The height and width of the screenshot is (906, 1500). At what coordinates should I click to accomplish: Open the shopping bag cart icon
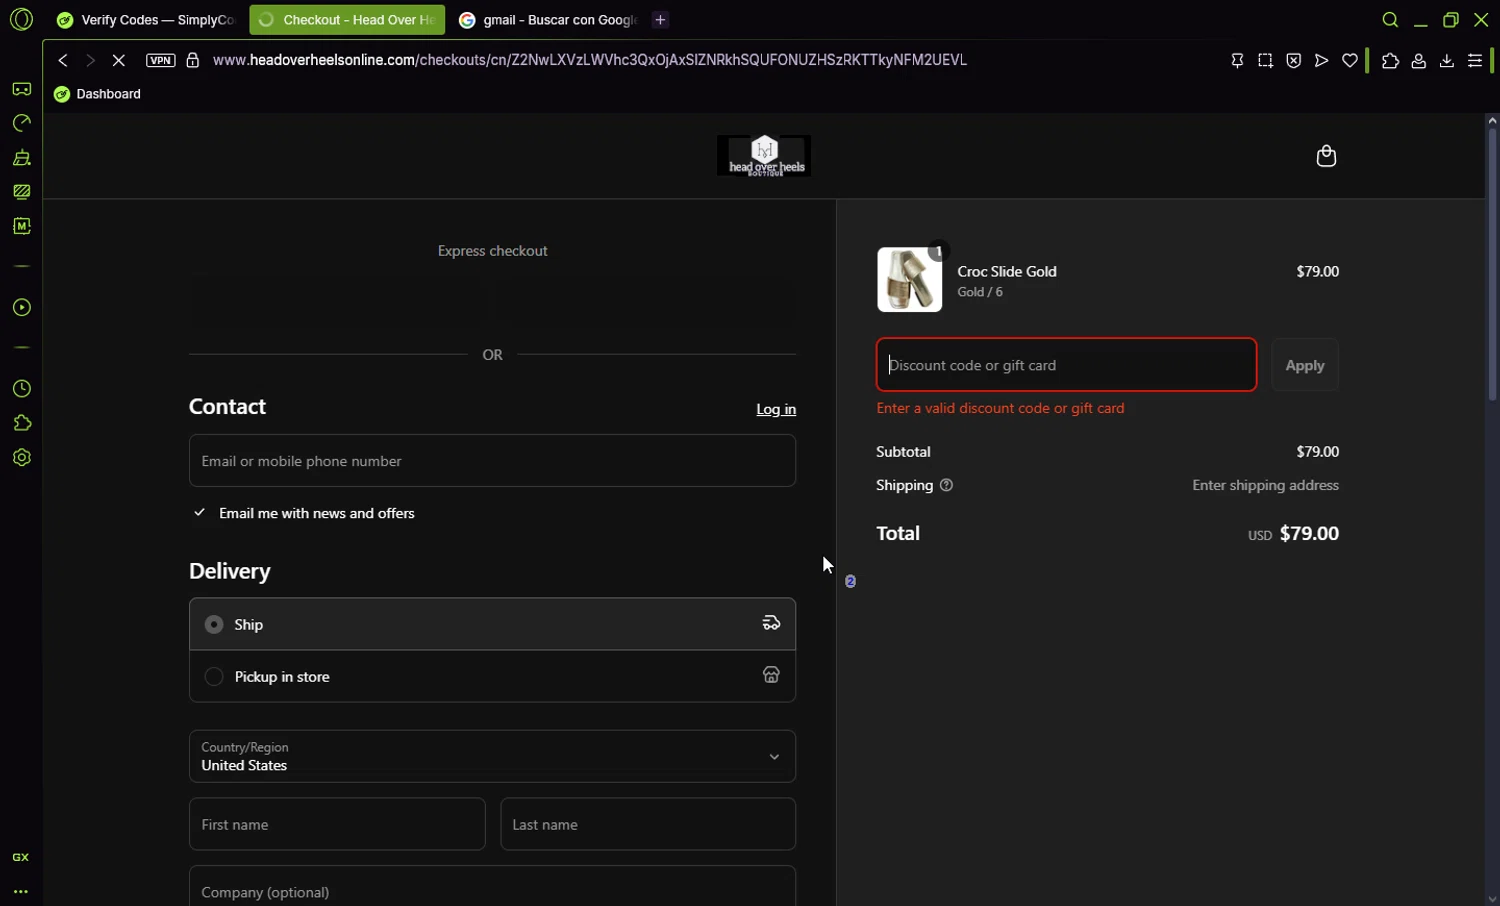click(x=1326, y=156)
